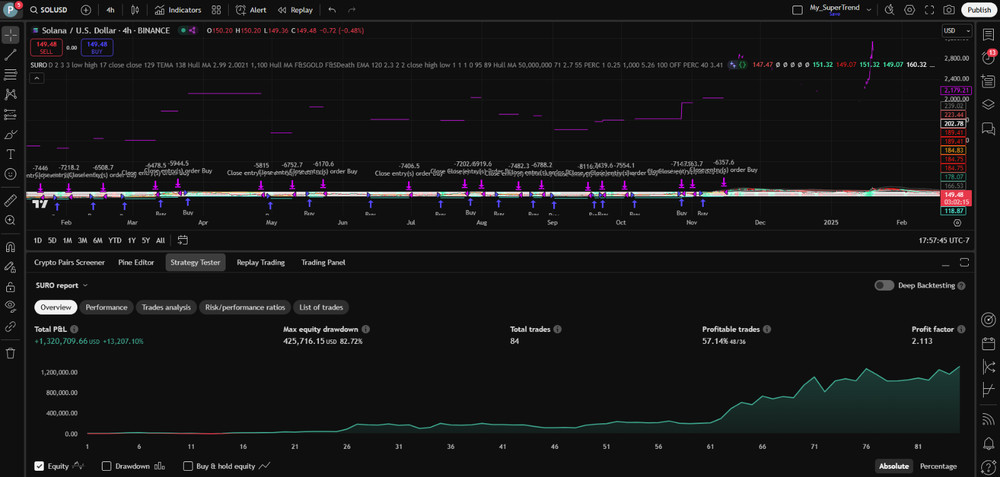The image size is (1000, 477).
Task: Open the calendar icon in right sidebar
Action: click(x=989, y=342)
